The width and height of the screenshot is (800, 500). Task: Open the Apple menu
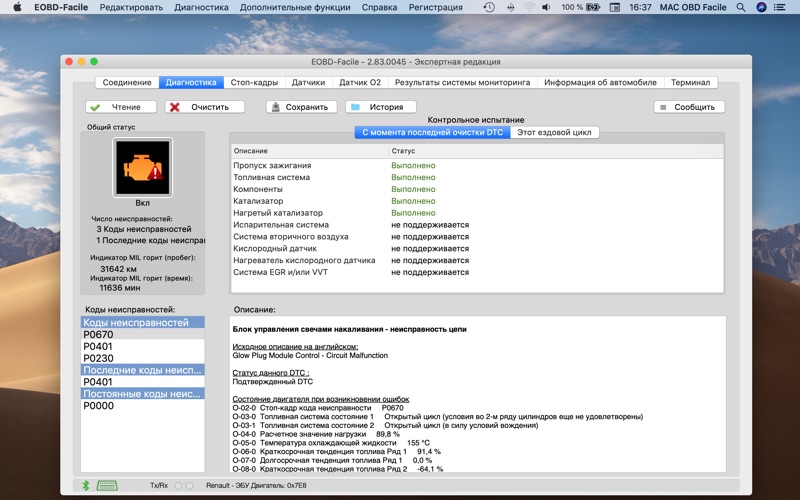(17, 7)
